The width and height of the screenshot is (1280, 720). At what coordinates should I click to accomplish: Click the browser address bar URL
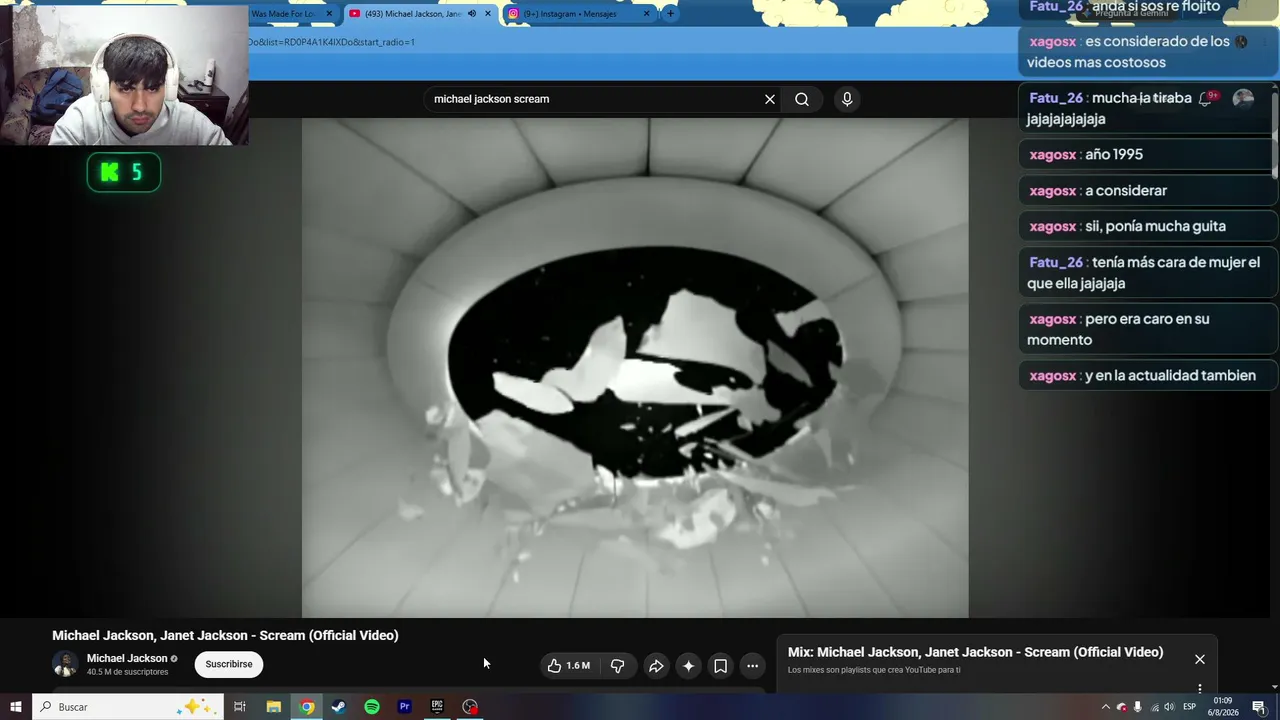[x=331, y=42]
